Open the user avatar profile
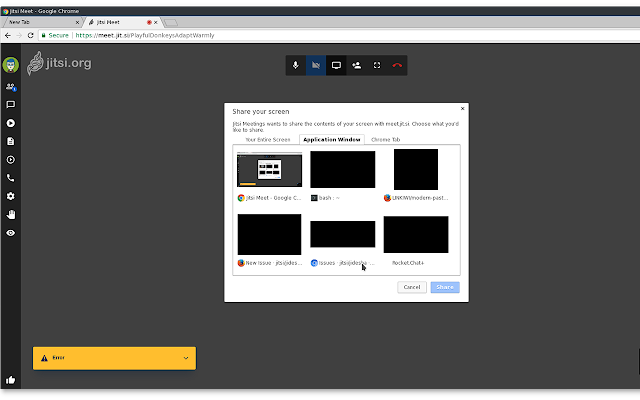The height and width of the screenshot is (400, 640). click(x=11, y=65)
